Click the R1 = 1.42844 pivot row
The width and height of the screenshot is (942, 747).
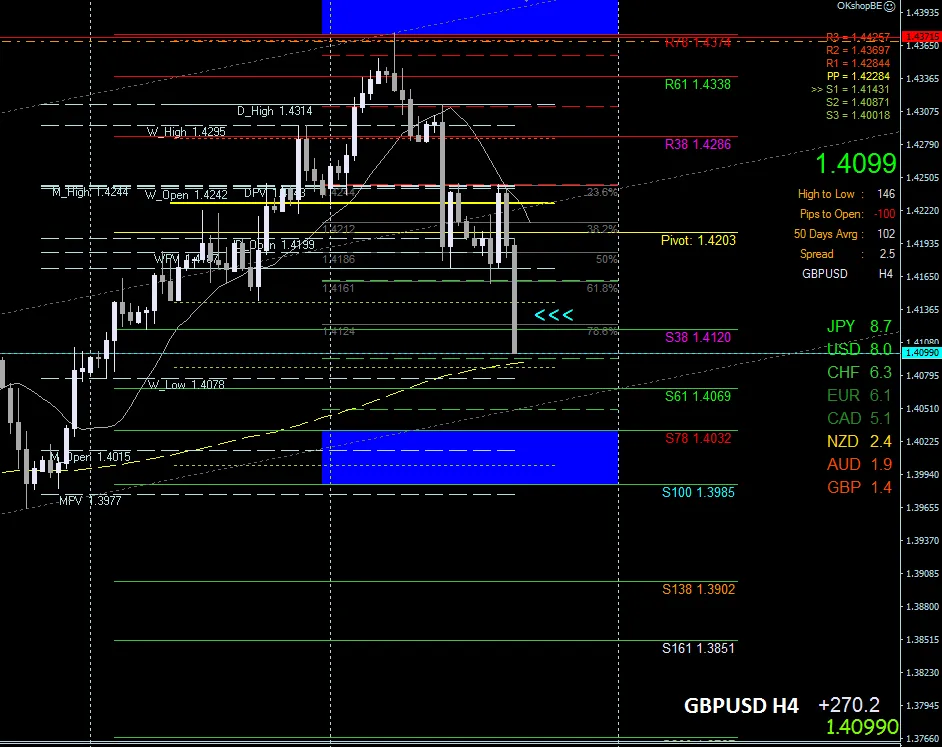(x=858, y=63)
